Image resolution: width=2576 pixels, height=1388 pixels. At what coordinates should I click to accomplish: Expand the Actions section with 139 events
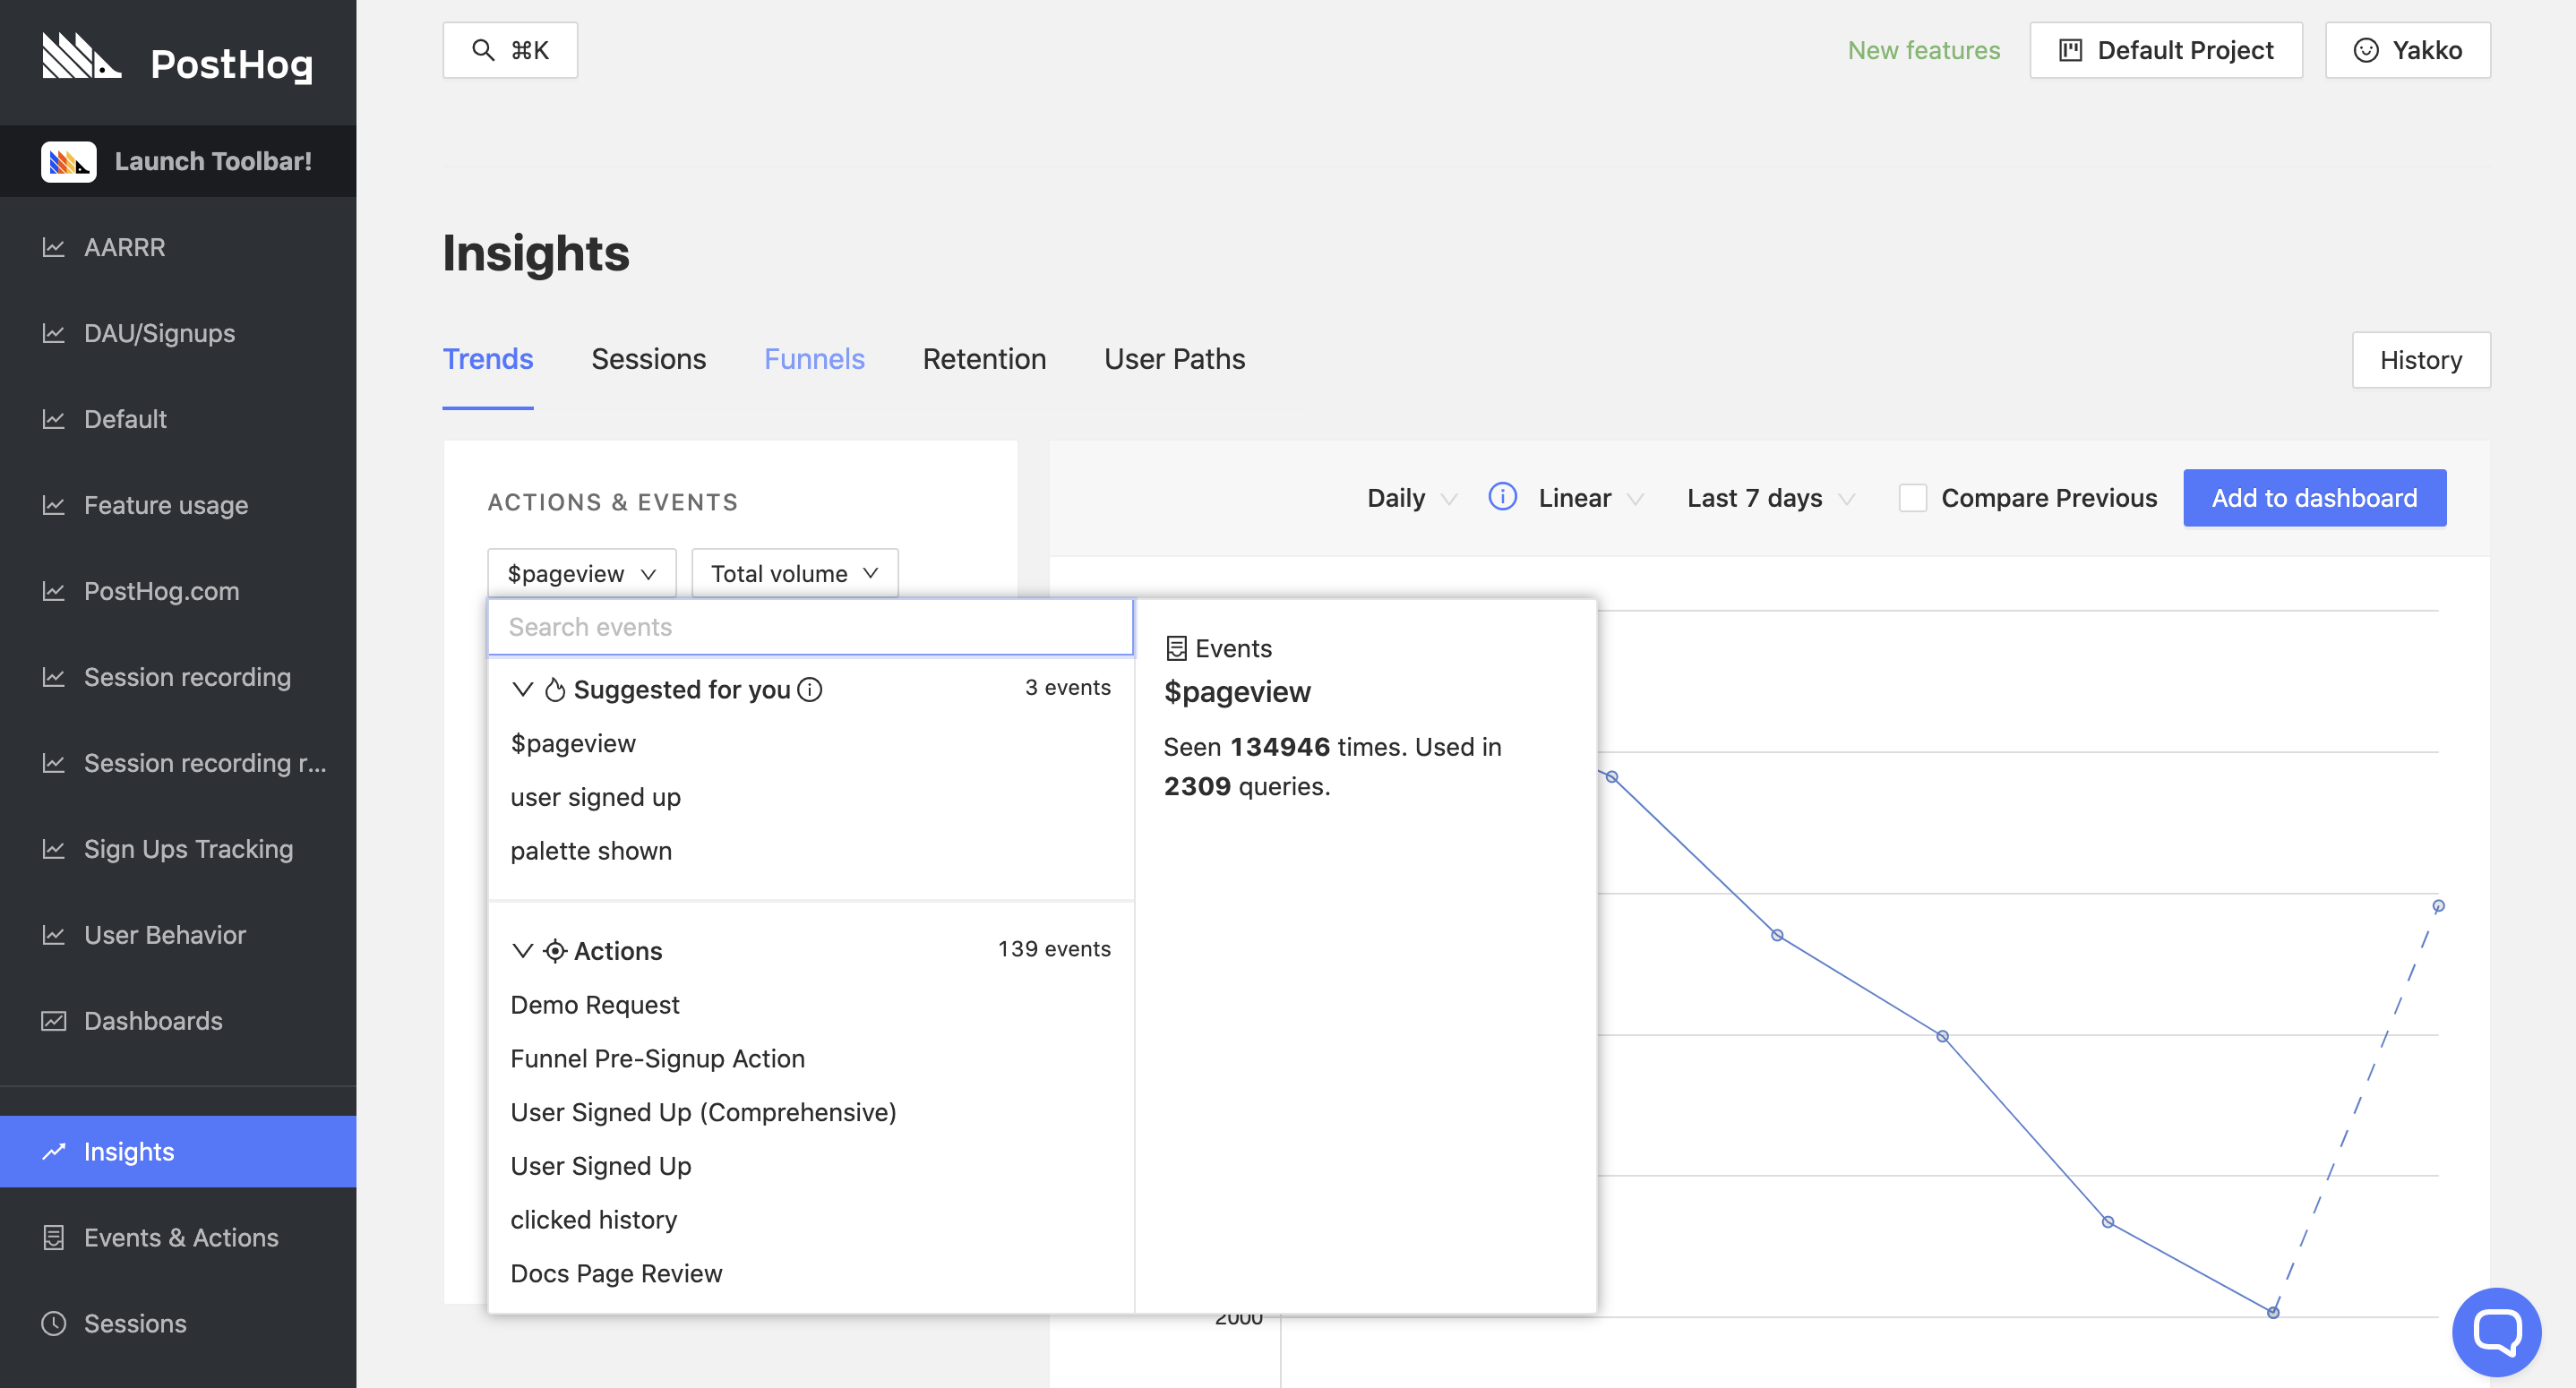click(x=523, y=948)
